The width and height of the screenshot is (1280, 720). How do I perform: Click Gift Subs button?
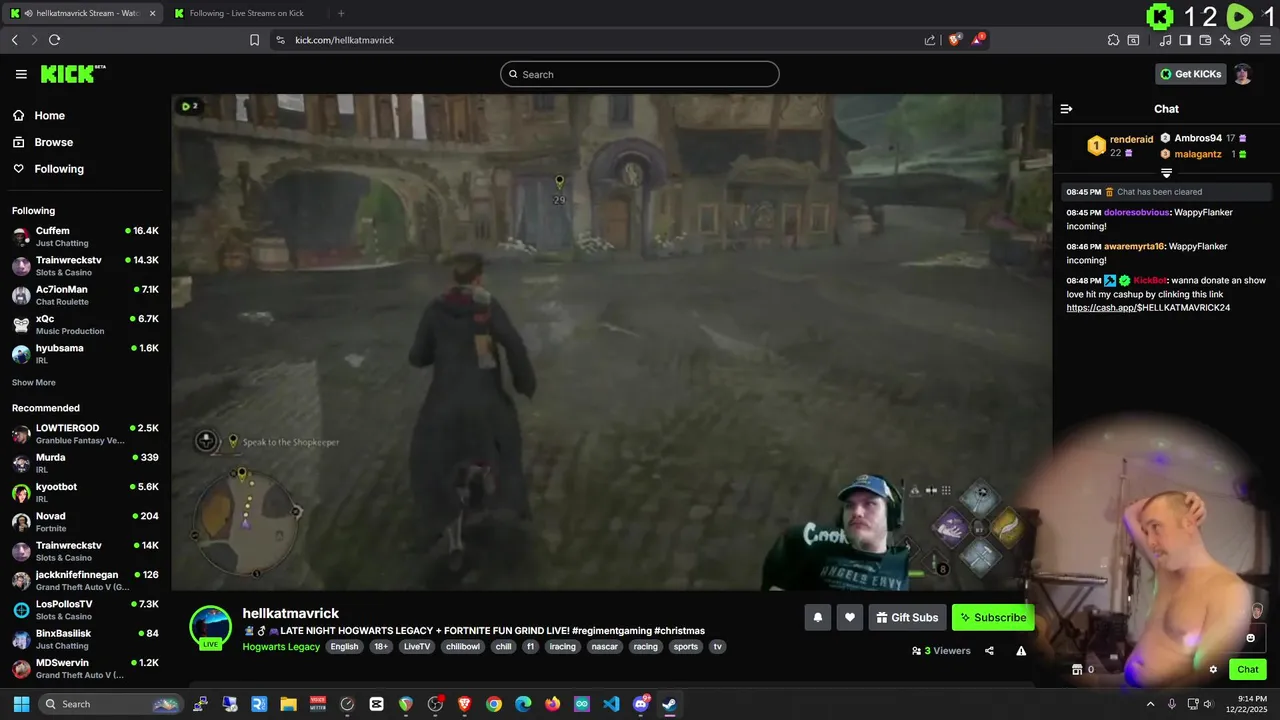pos(907,617)
